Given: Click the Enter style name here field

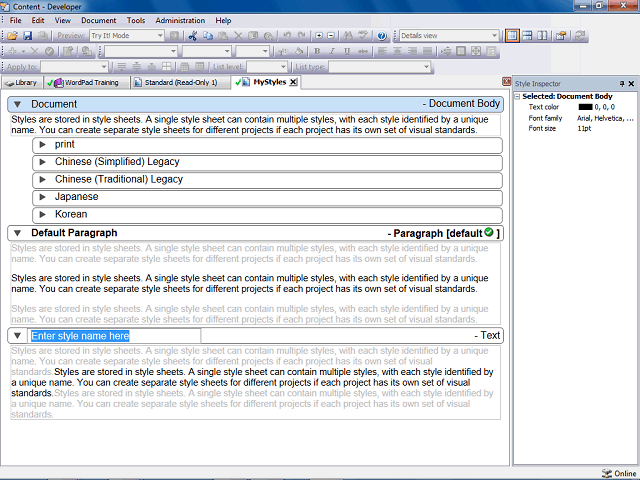Looking at the screenshot, I should coord(115,336).
